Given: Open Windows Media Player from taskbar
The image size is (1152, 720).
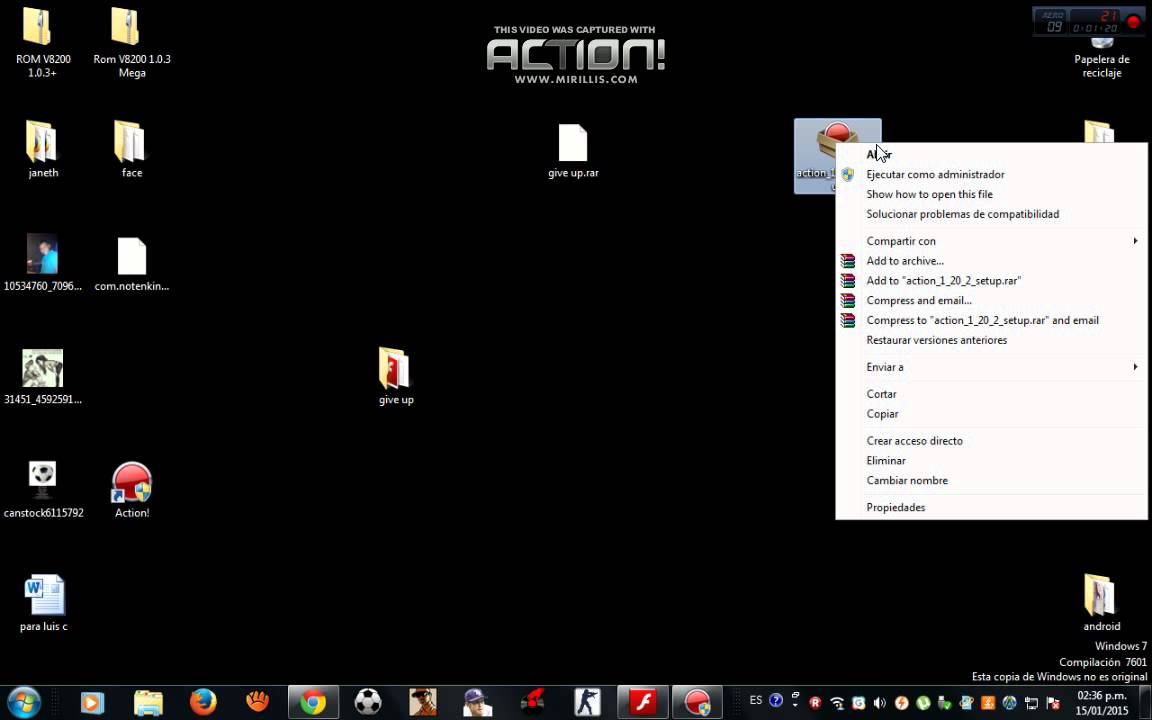Looking at the screenshot, I should tap(93, 702).
